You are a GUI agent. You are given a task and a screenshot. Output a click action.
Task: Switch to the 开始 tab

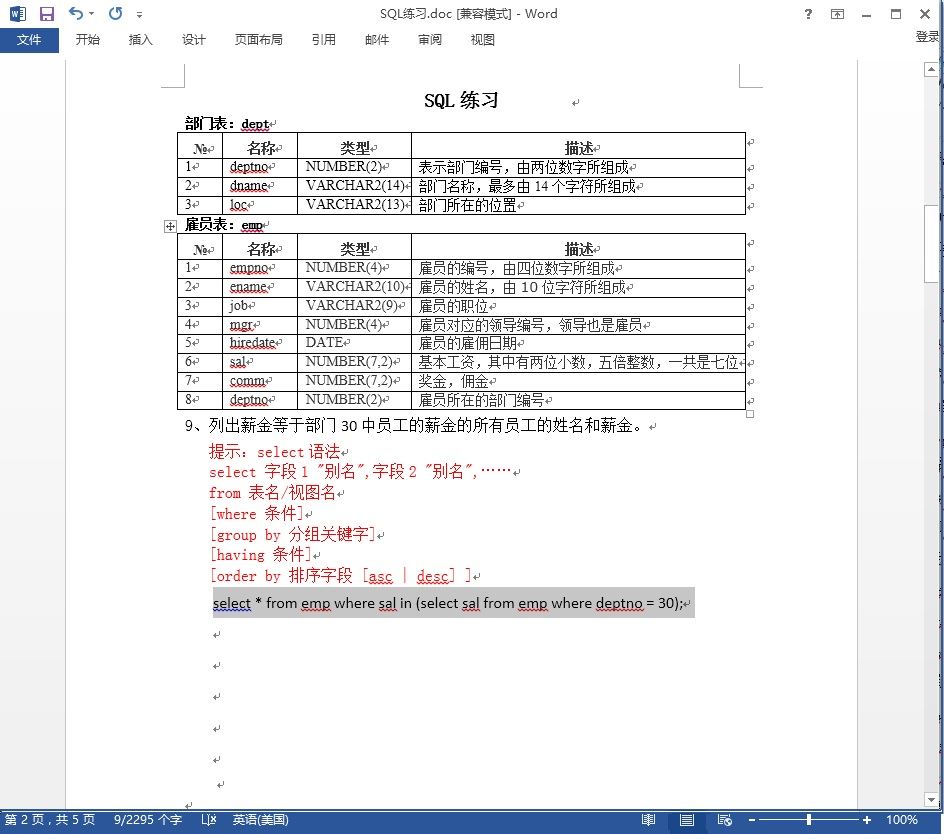87,40
